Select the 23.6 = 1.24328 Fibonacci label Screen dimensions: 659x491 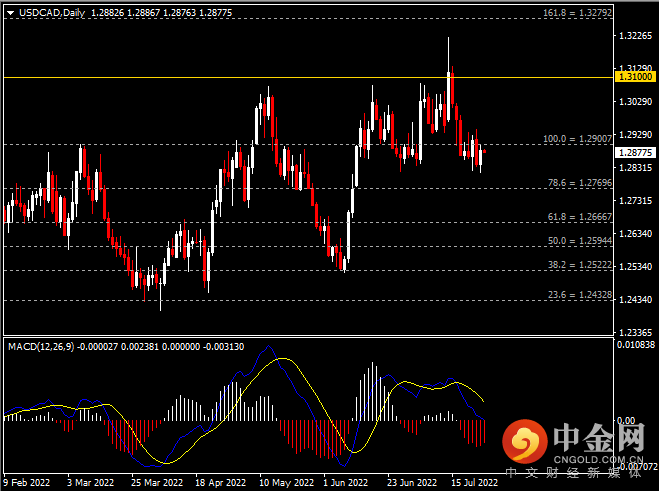point(580,295)
